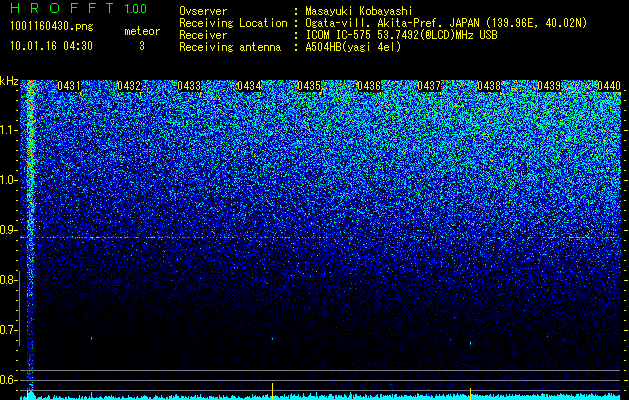Click the 0432 time marker
The height and width of the screenshot is (400, 629).
129,86
